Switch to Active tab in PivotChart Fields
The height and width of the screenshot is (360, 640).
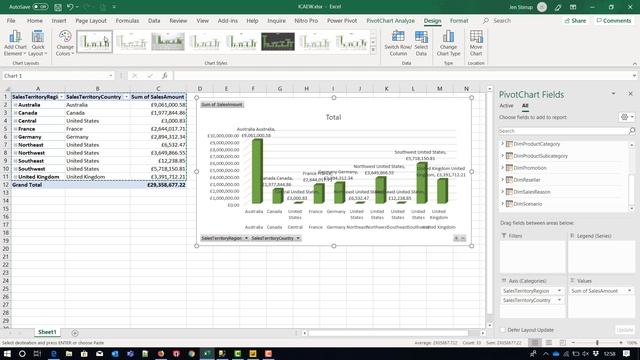[x=507, y=106]
